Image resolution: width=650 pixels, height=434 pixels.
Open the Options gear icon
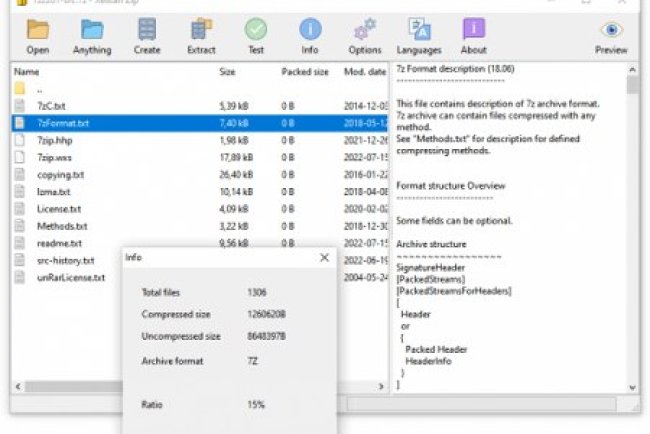(364, 30)
